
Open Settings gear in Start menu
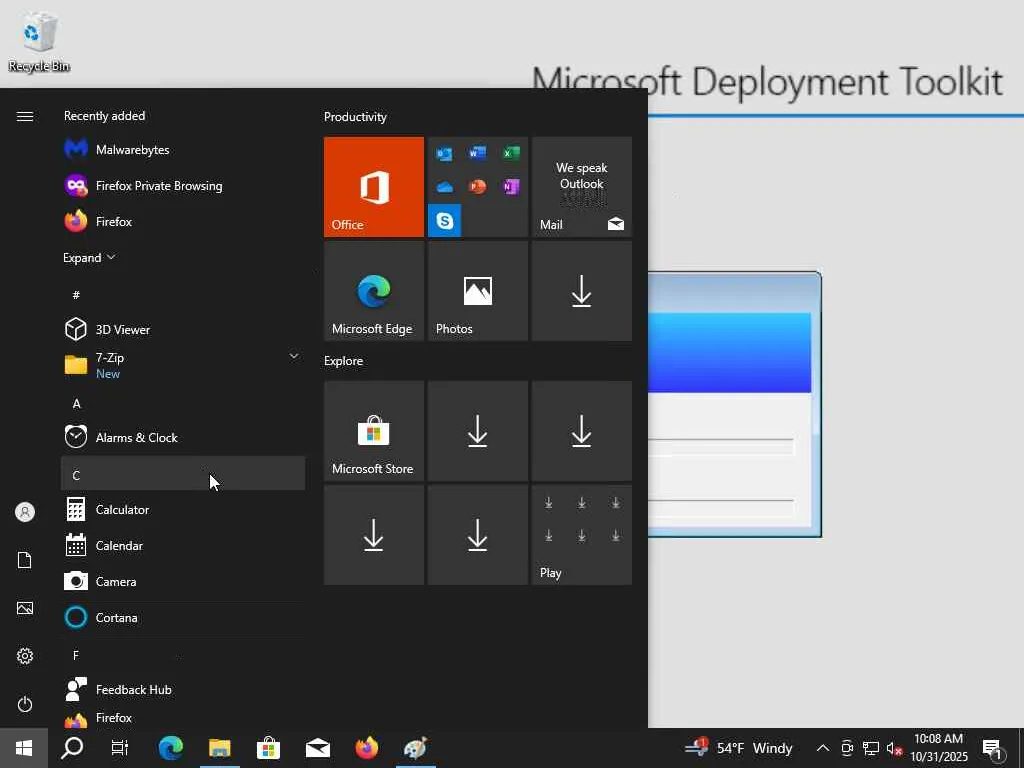pos(25,656)
